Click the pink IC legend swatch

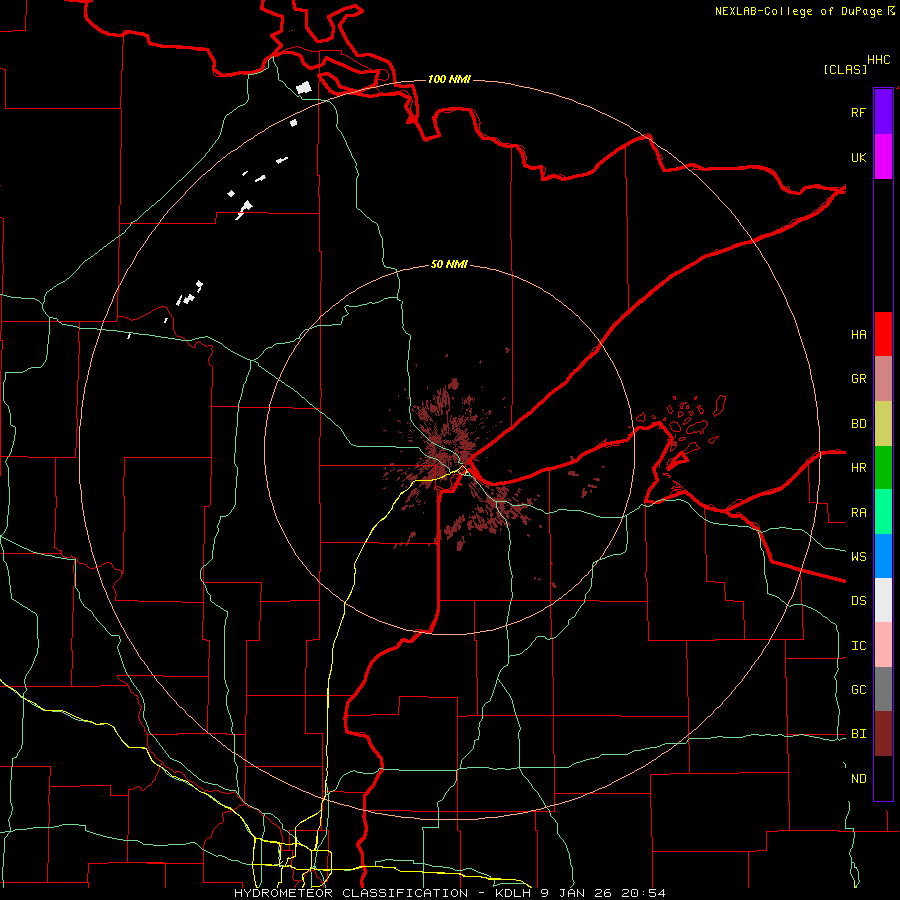point(883,645)
